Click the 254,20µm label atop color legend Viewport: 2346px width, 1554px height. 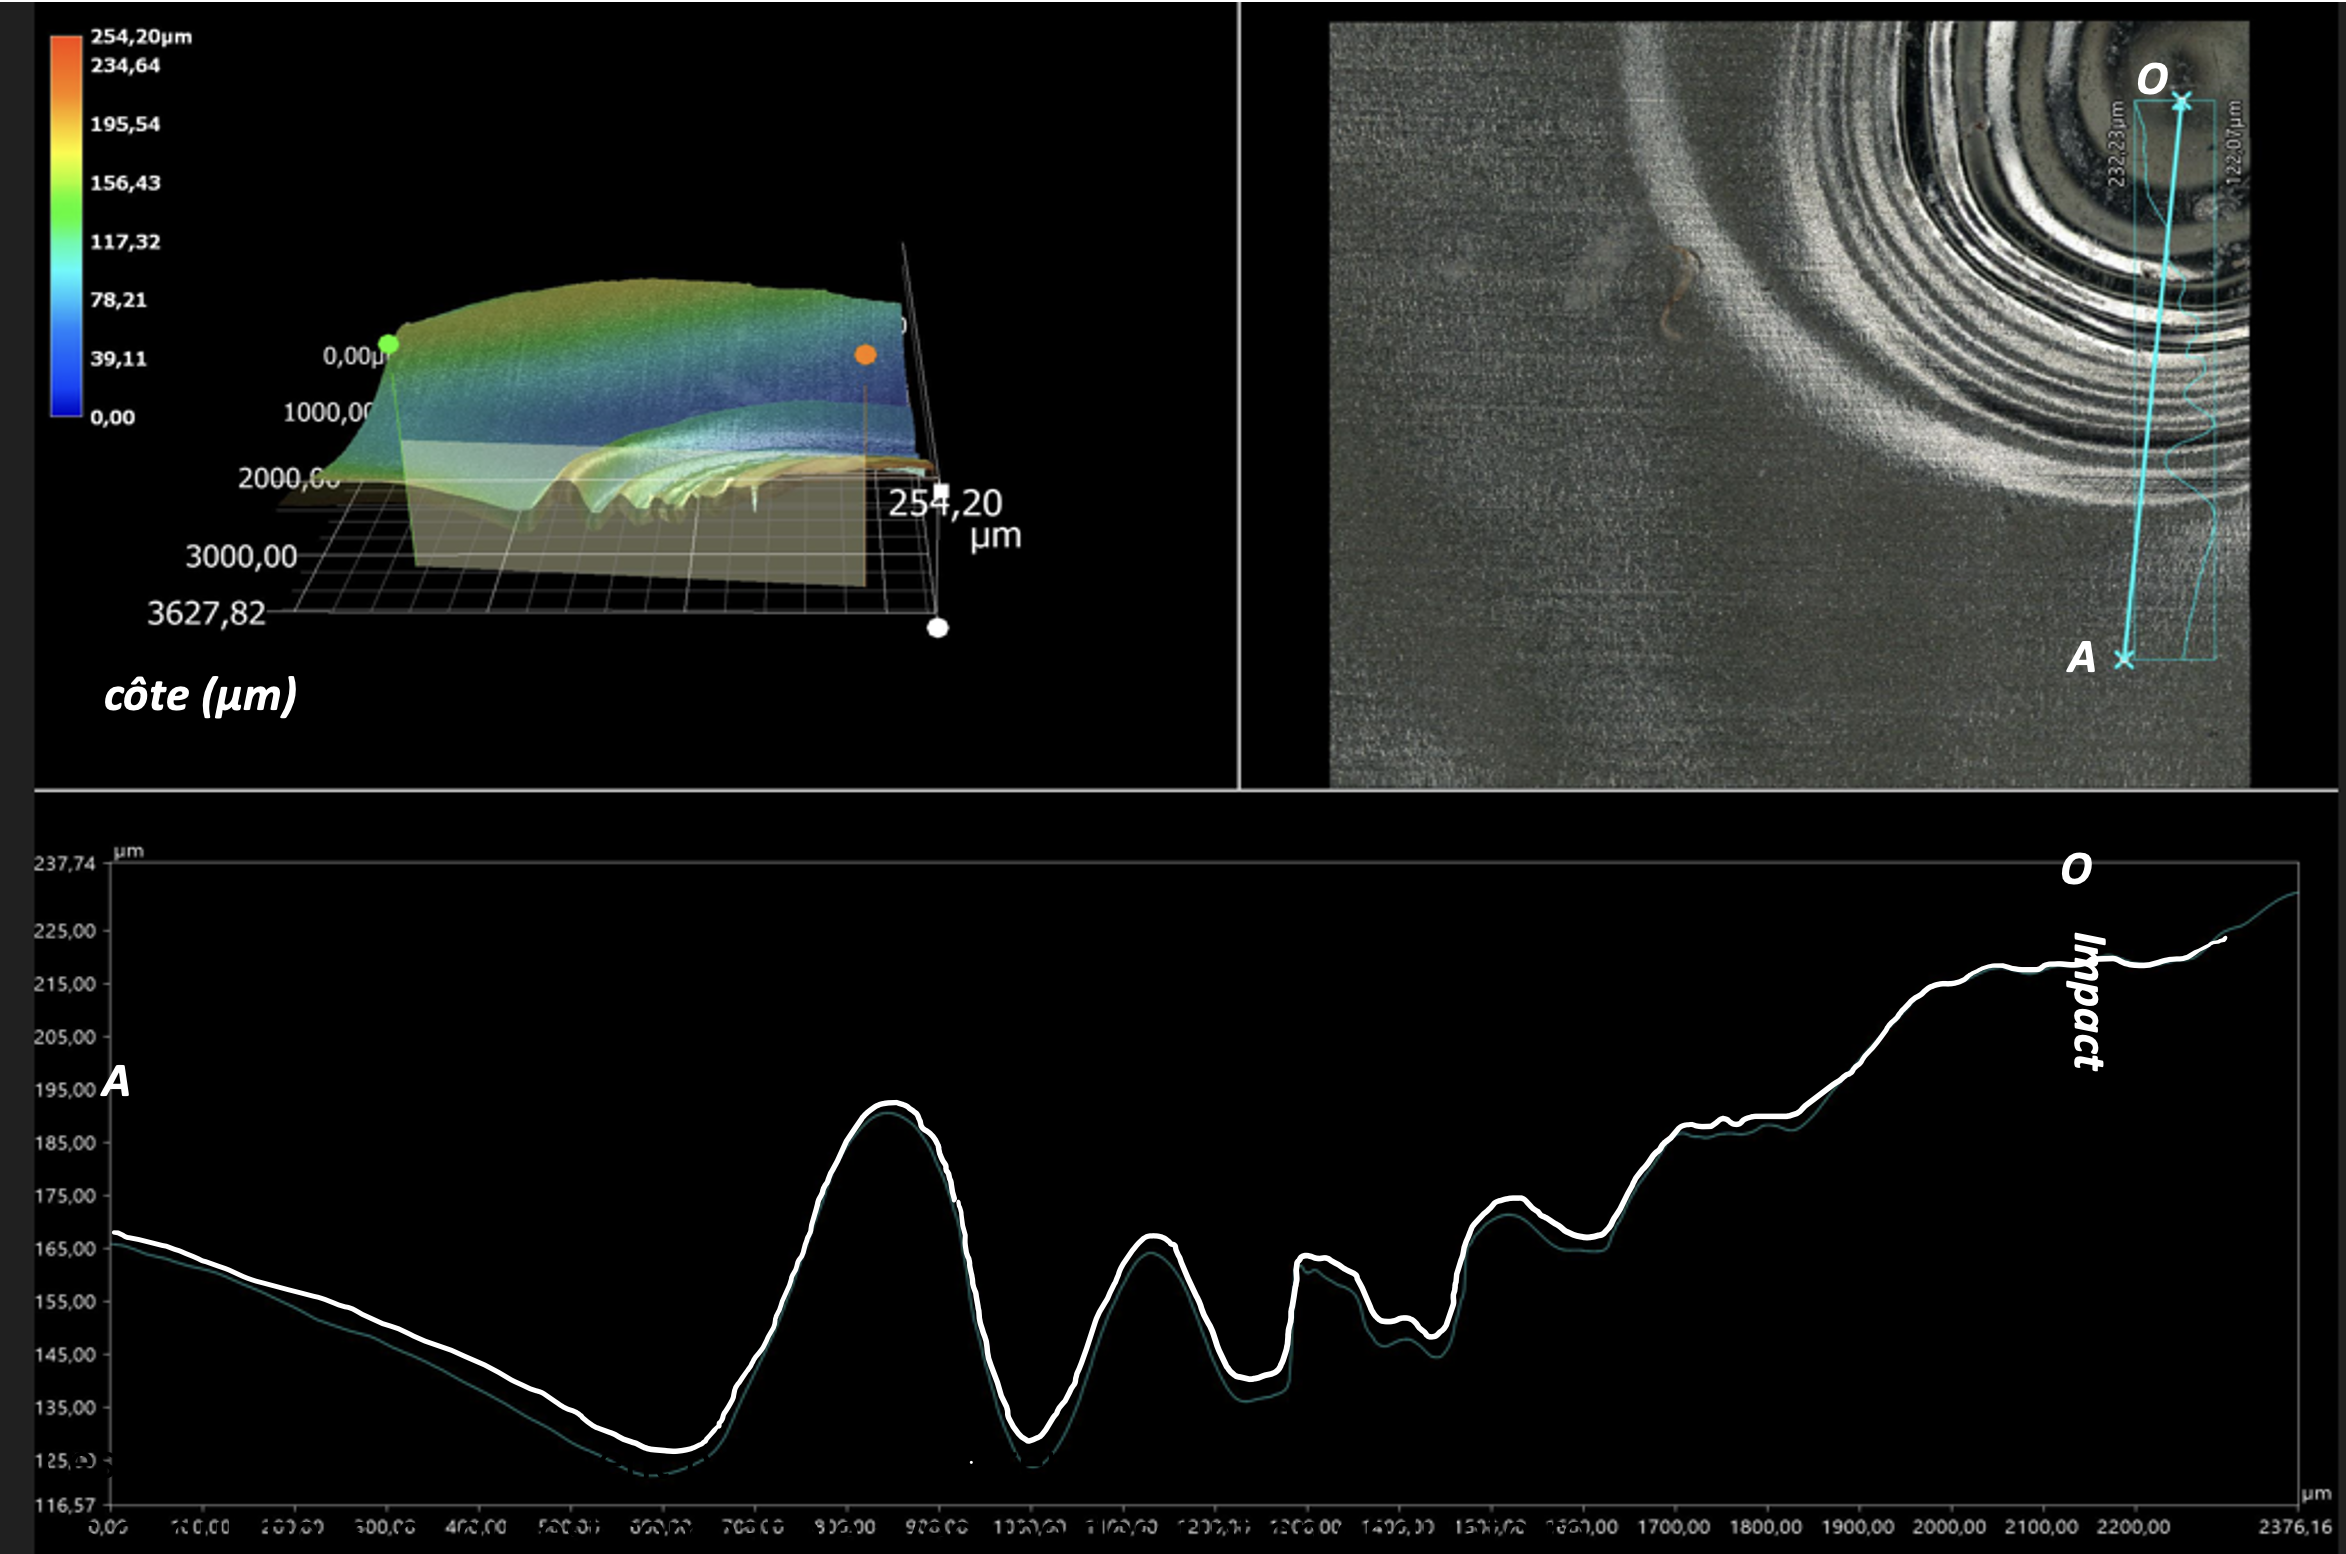pos(141,37)
